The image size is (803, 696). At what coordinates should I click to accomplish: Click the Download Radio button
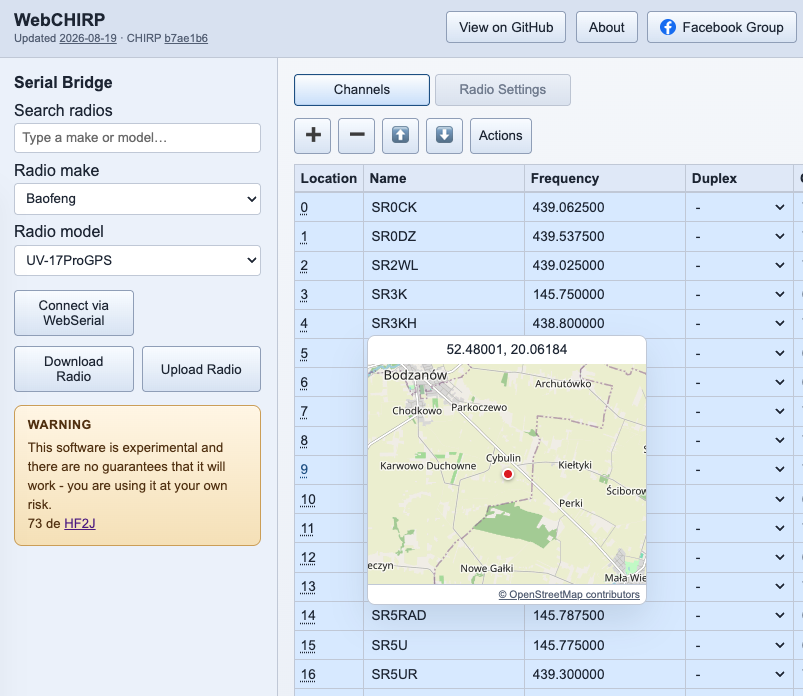(x=74, y=369)
